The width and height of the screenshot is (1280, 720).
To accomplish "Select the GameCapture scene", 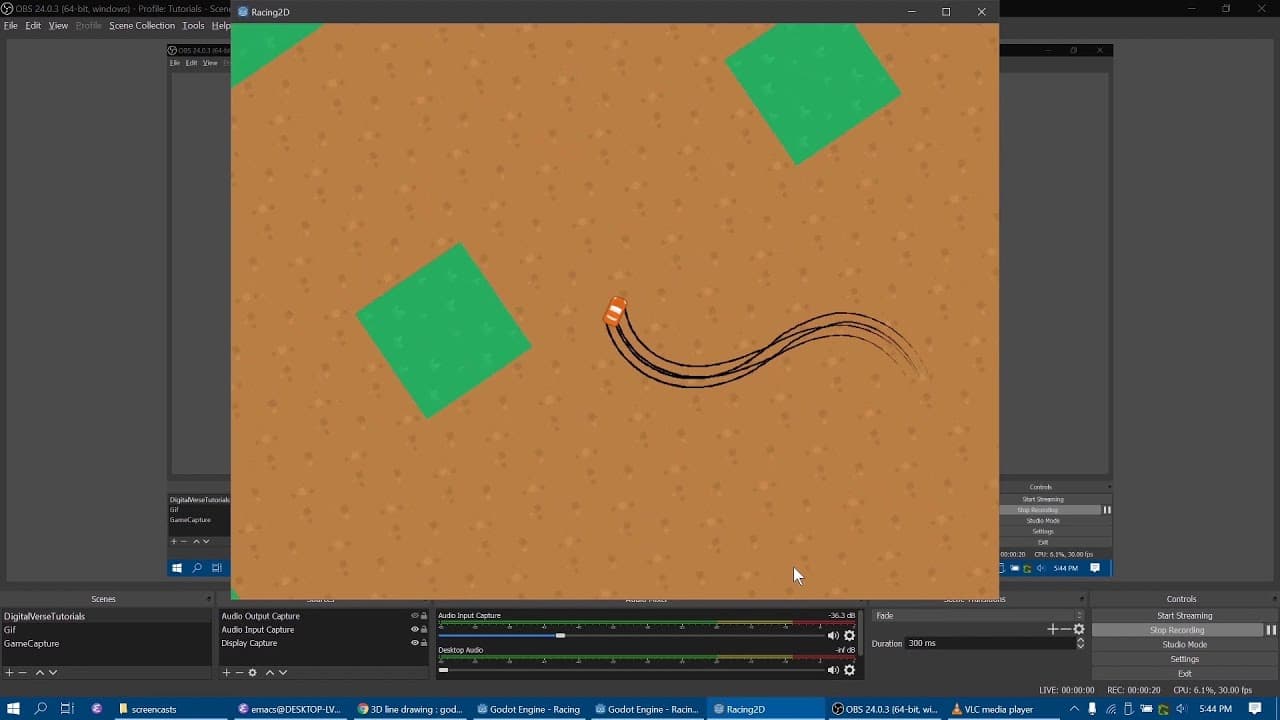I will [x=106, y=644].
